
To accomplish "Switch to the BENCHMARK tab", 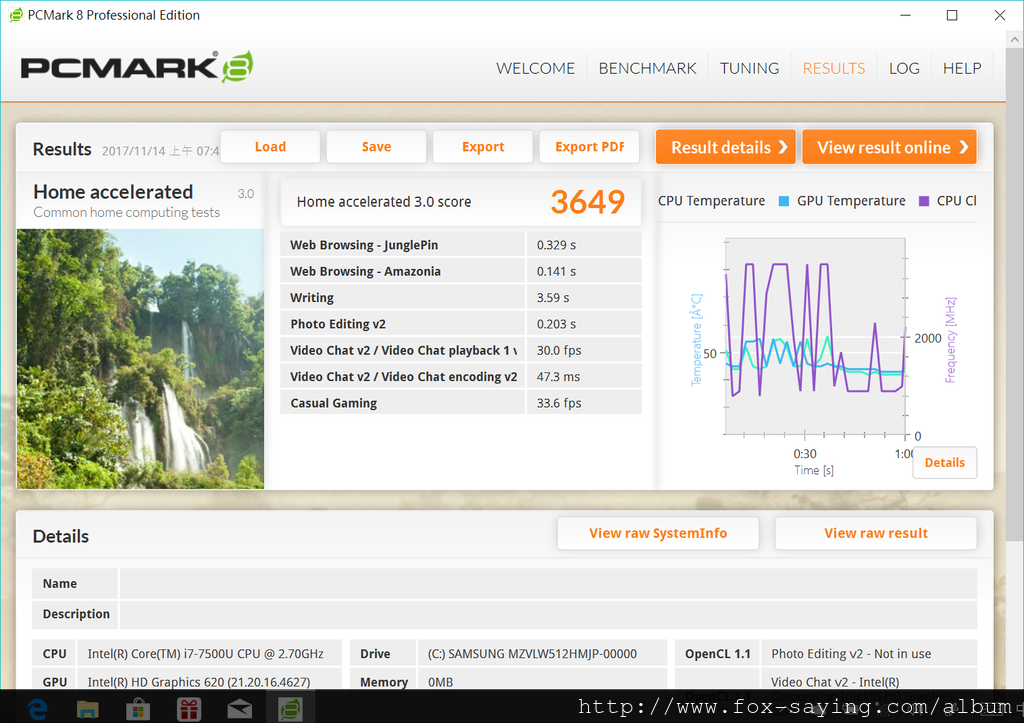I will tap(647, 69).
